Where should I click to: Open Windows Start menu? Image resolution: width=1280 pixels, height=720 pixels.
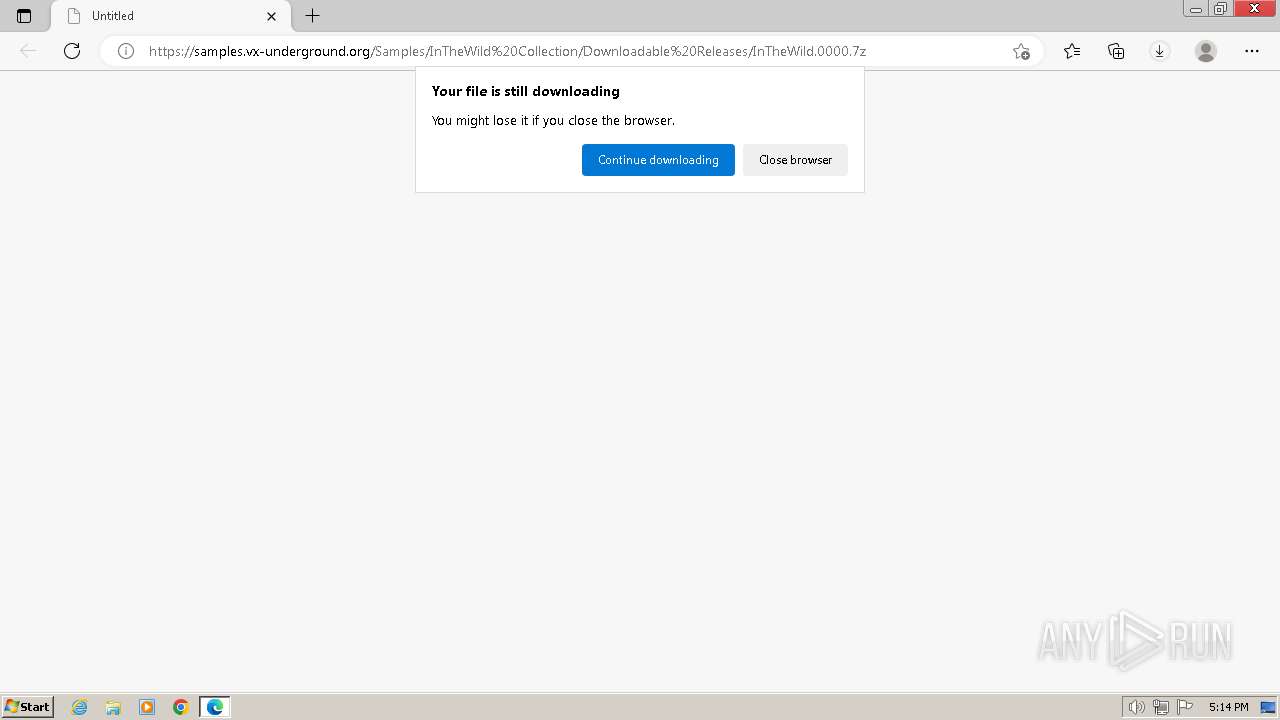27,707
